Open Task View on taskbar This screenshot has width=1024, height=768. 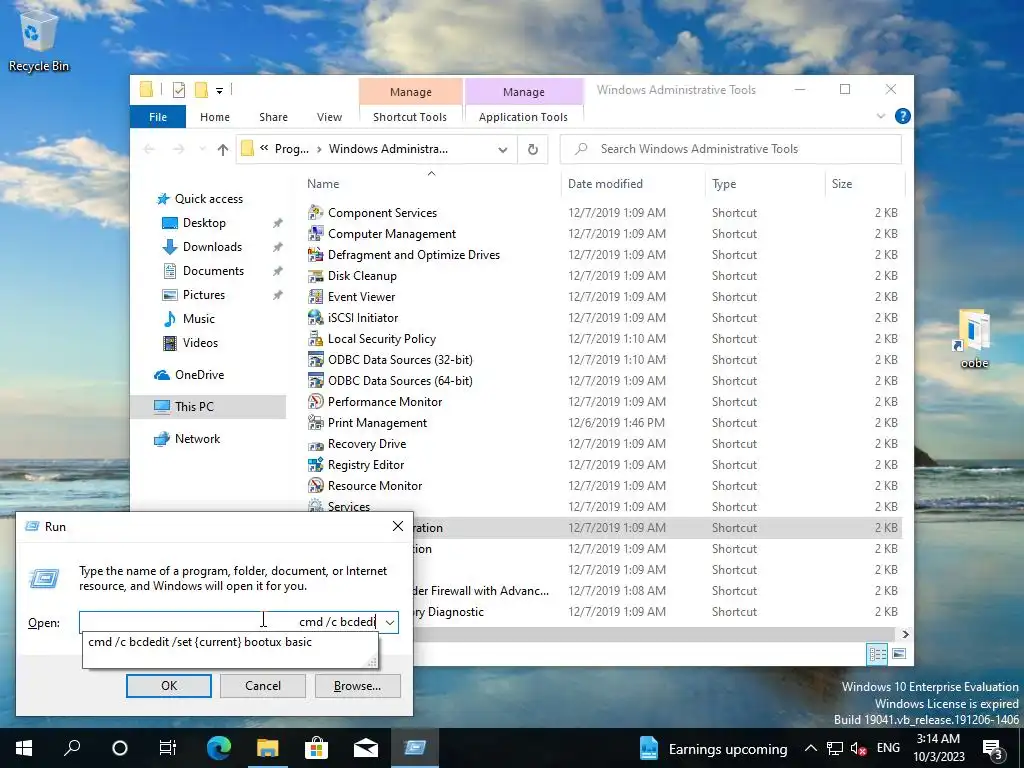click(168, 748)
